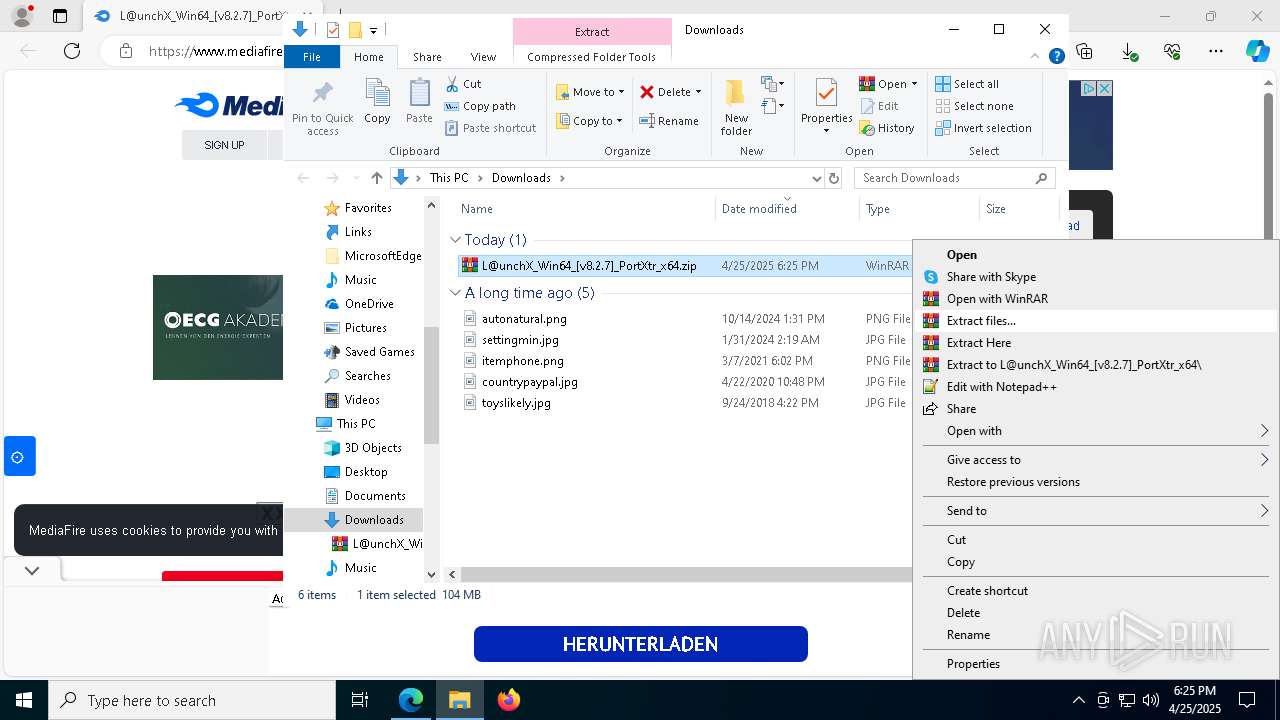The image size is (1280, 720).
Task: Open Compressed Folder Tools tab
Action: (x=592, y=57)
